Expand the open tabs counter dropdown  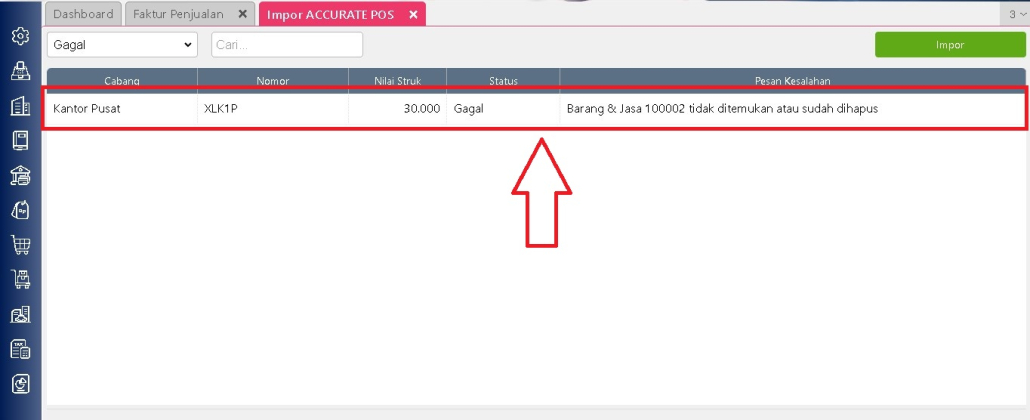[x=1016, y=15]
